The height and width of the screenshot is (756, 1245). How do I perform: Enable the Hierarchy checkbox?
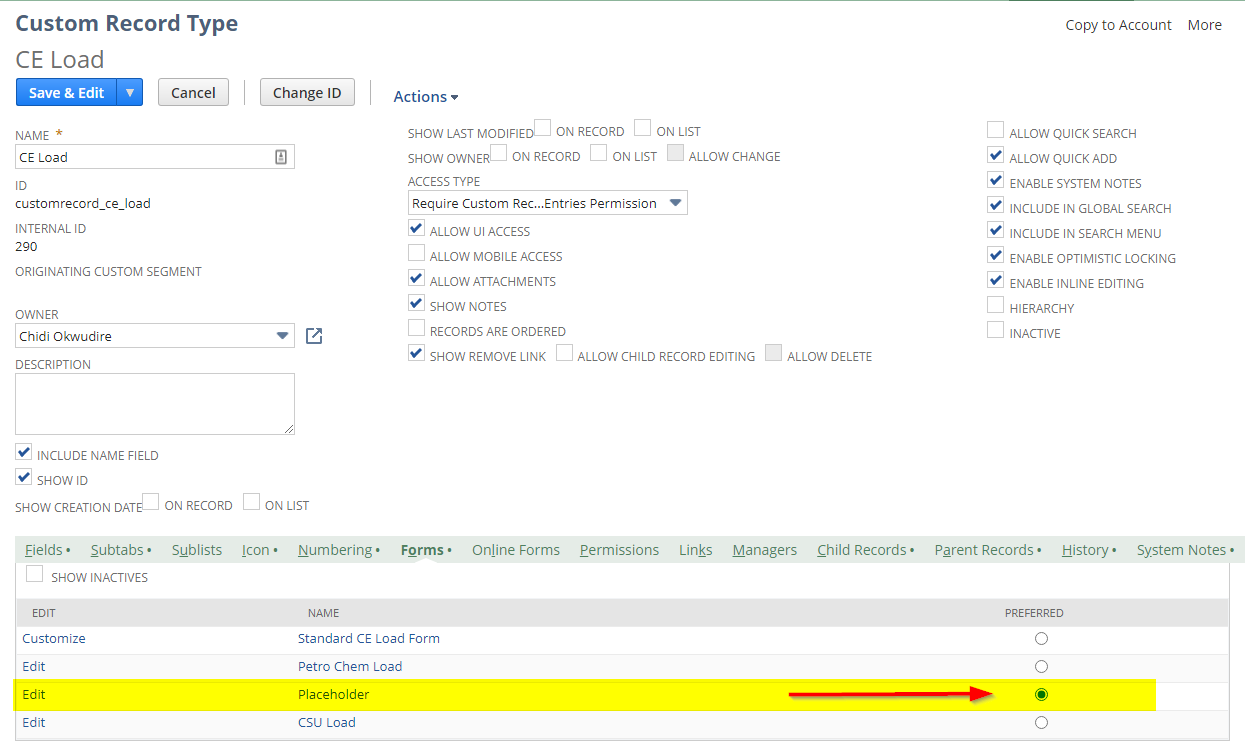(x=996, y=305)
